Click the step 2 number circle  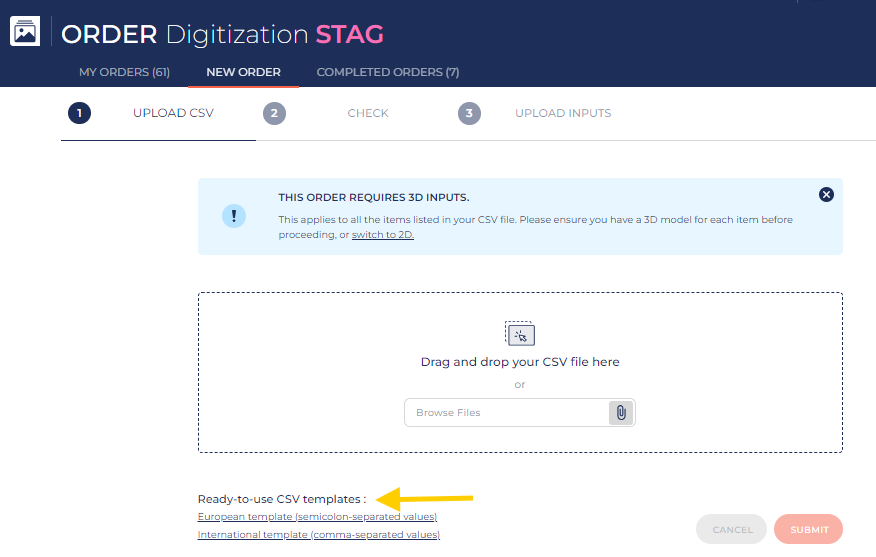275,113
